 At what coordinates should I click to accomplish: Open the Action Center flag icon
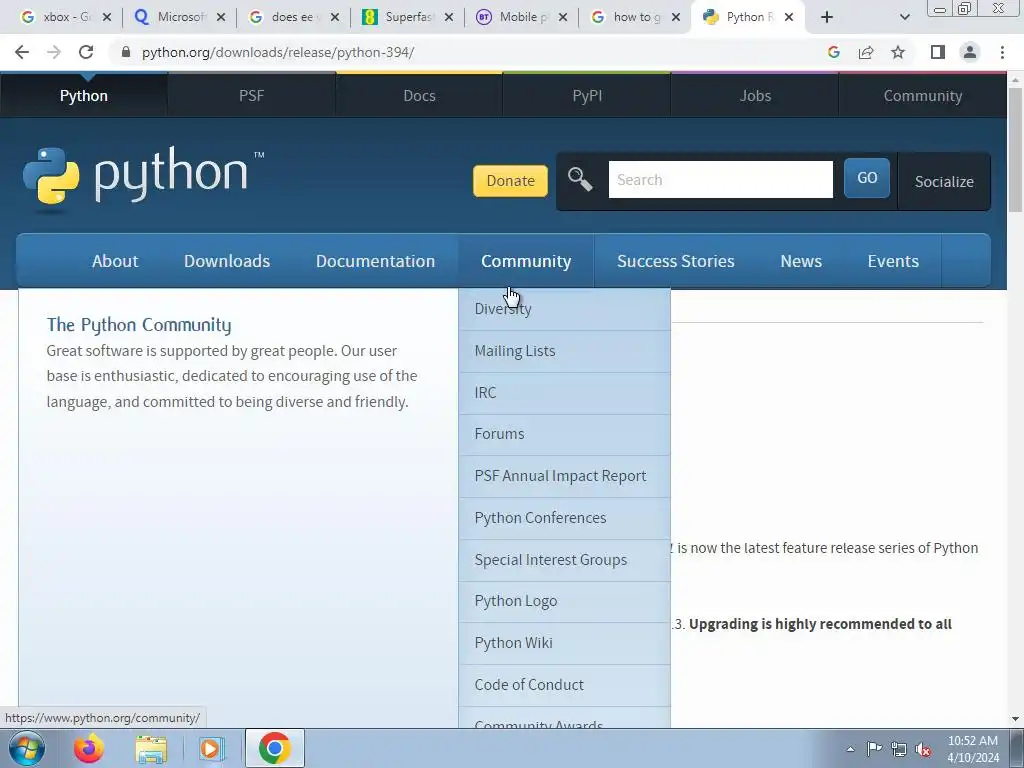click(874, 749)
